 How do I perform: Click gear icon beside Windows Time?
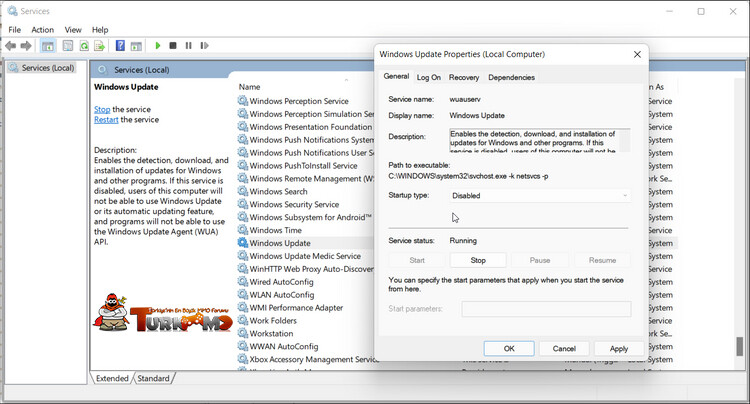tap(243, 230)
